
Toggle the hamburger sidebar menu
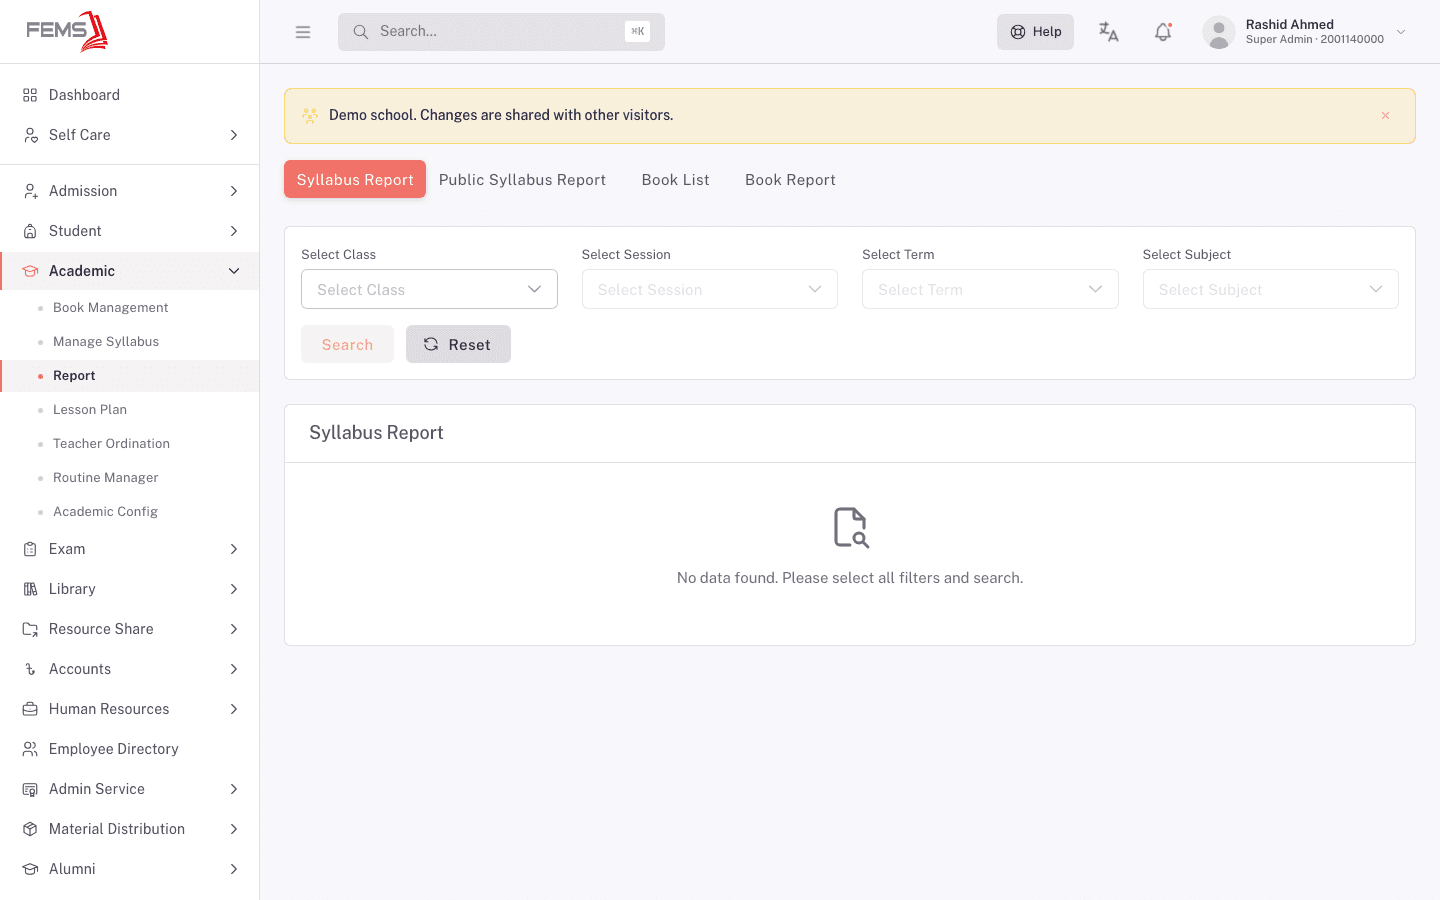point(303,32)
